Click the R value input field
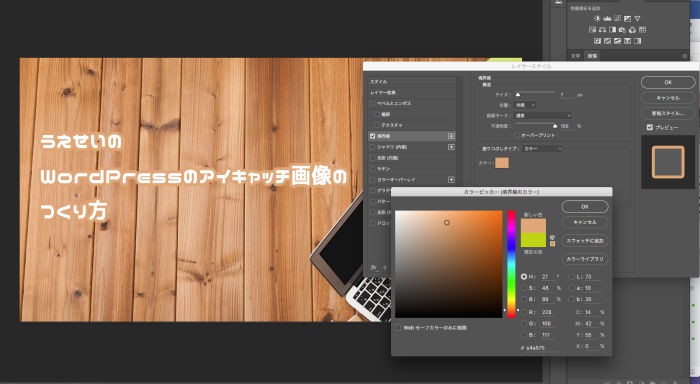 coord(549,312)
